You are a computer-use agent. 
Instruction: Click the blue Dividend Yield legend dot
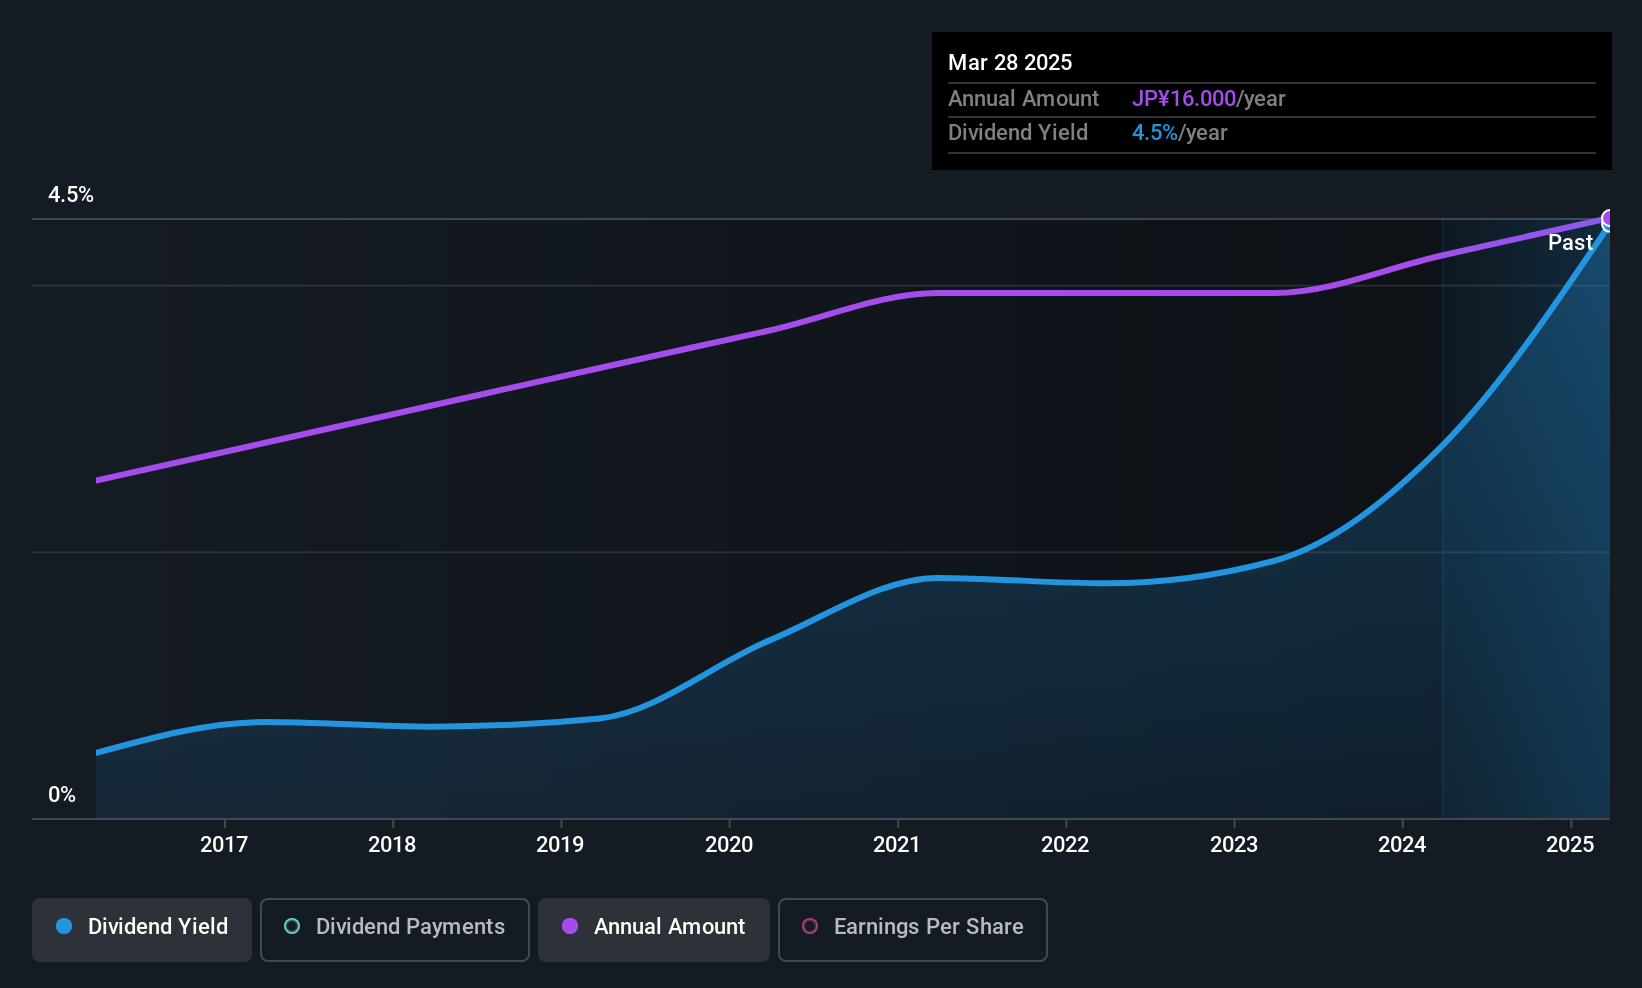64,927
